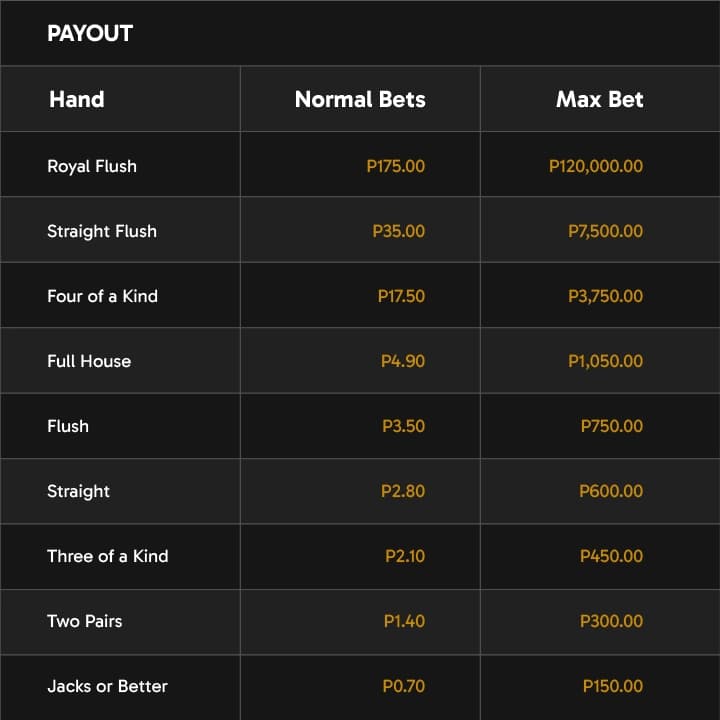Click the Three of a Kind label
Image resolution: width=720 pixels, height=720 pixels.
[108, 557]
